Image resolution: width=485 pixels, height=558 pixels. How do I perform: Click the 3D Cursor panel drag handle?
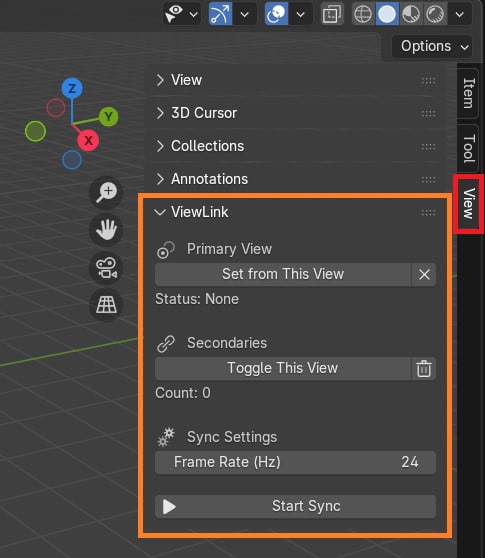pyautogui.click(x=428, y=114)
